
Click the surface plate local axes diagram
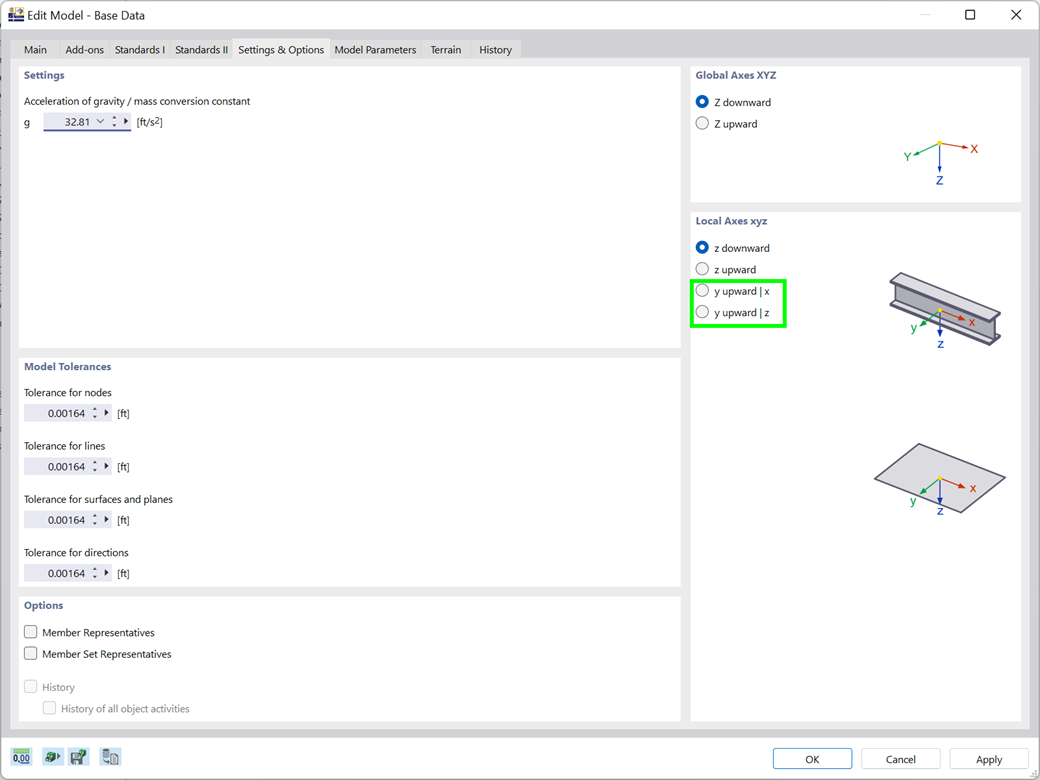tap(940, 479)
